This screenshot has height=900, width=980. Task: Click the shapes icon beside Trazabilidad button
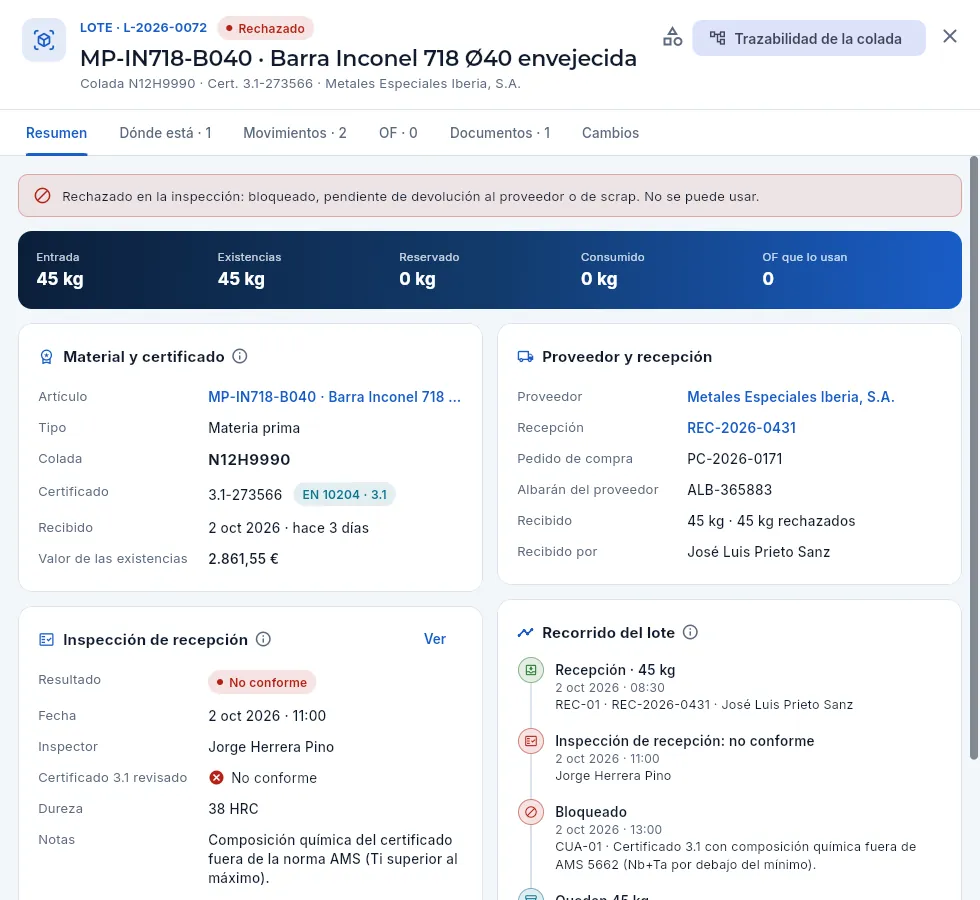[672, 38]
